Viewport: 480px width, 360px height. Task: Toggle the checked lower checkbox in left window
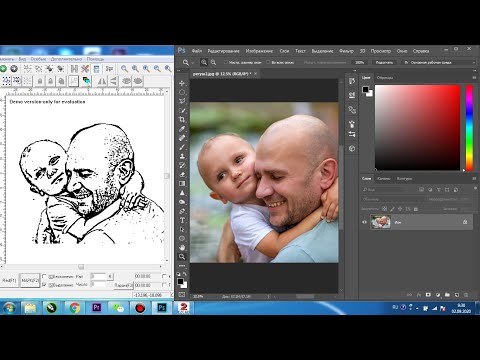[44, 285]
